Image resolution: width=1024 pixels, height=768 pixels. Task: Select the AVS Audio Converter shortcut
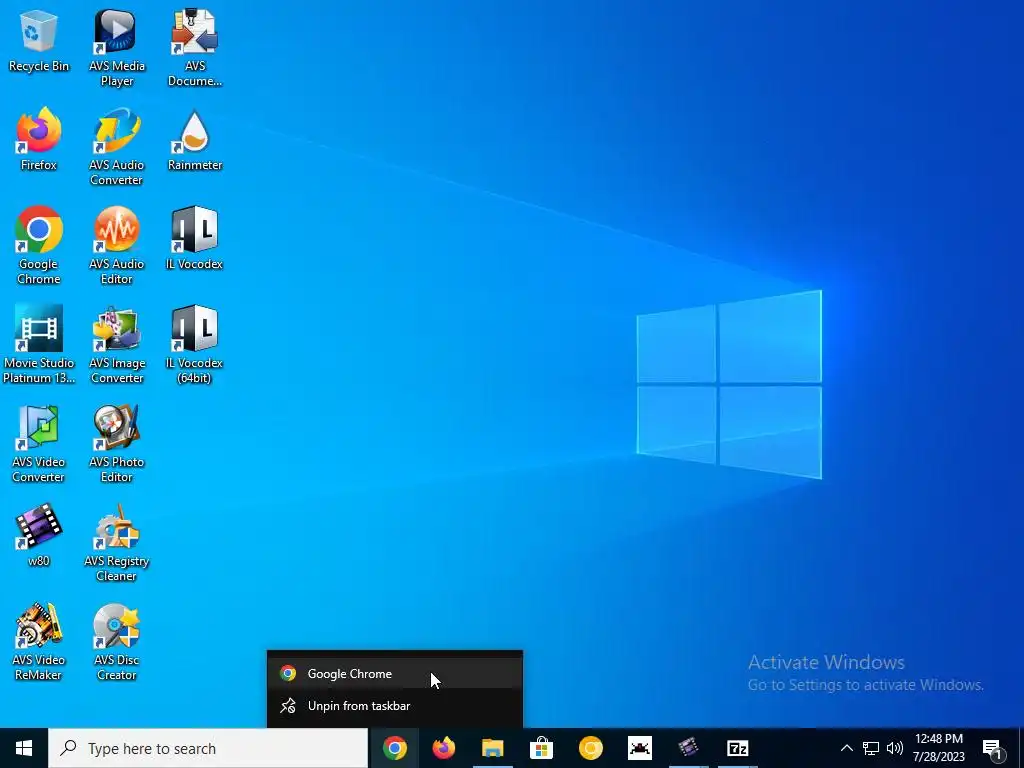tap(116, 147)
